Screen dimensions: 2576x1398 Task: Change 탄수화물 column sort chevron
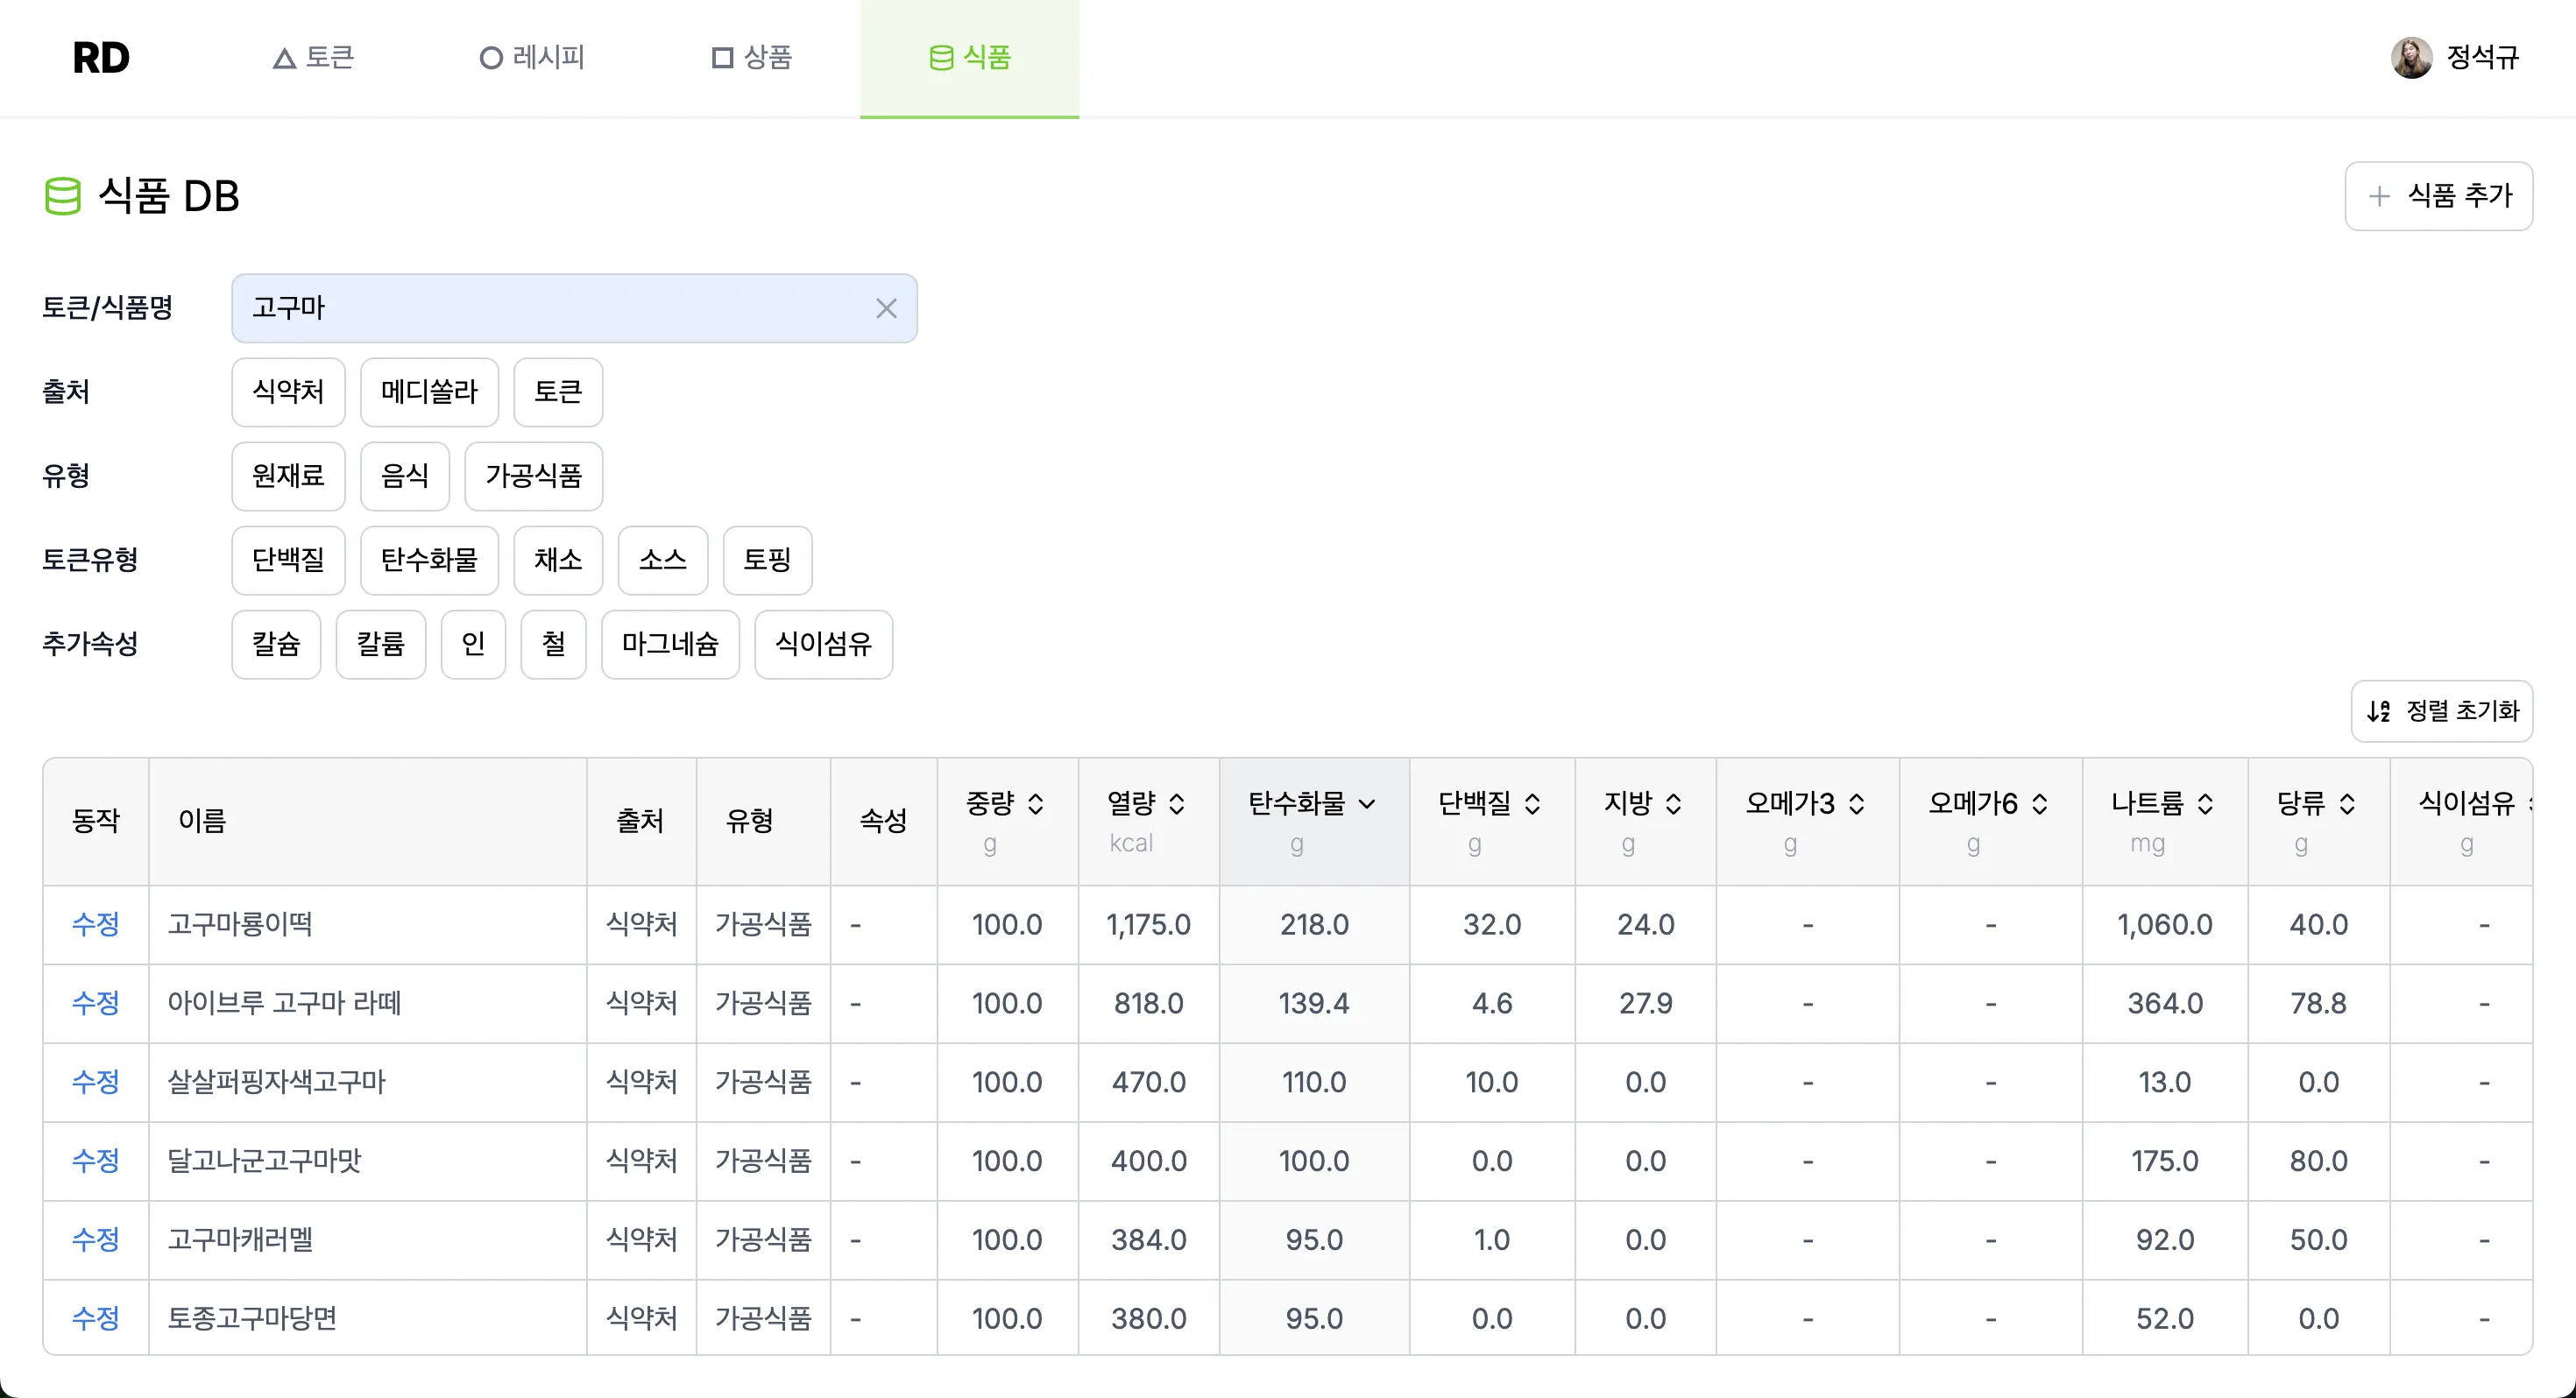1367,804
